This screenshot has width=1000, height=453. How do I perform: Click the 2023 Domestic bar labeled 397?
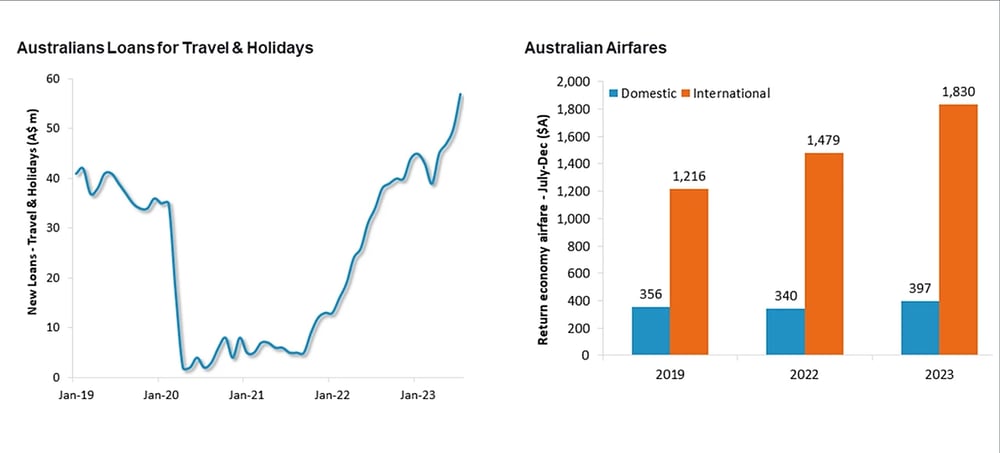920,328
